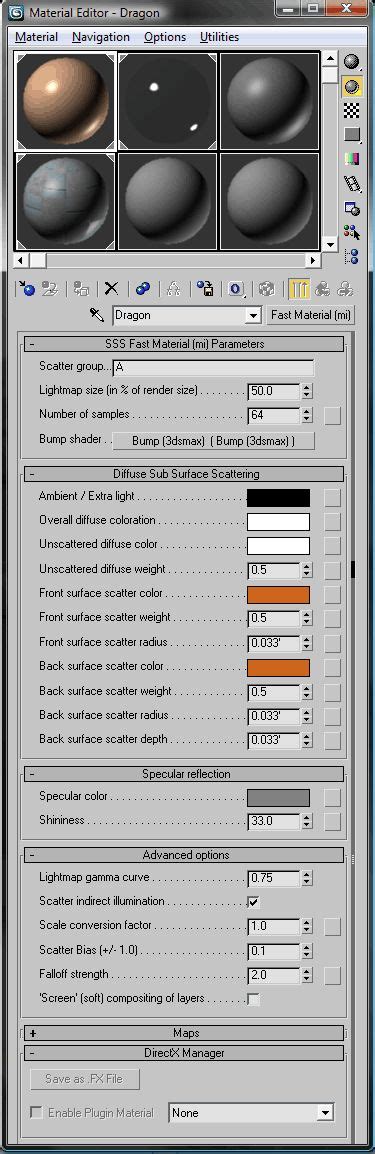
Task: Open Front surface scatter color swatch
Action: tap(279, 595)
